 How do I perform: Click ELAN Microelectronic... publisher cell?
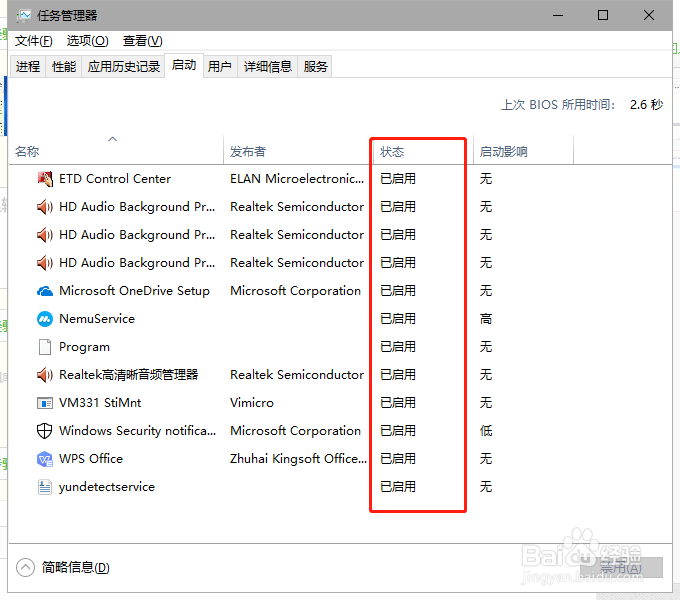click(x=297, y=179)
